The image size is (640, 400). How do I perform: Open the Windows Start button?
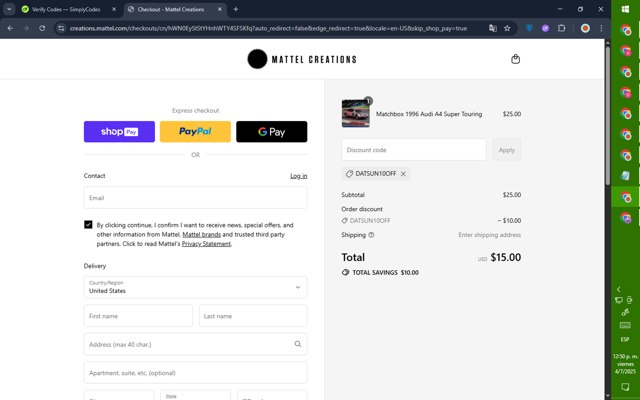pos(625,9)
